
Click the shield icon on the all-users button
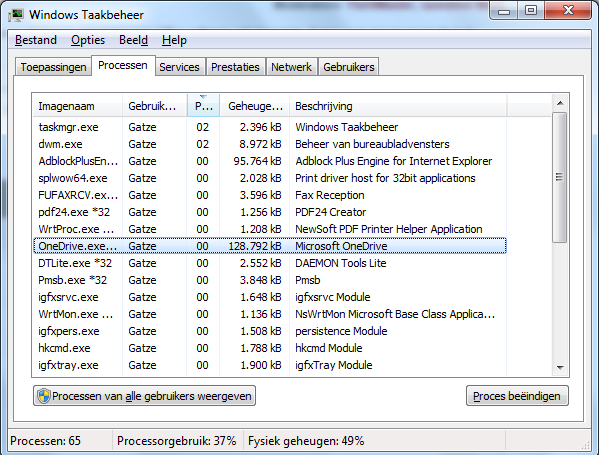[44, 396]
